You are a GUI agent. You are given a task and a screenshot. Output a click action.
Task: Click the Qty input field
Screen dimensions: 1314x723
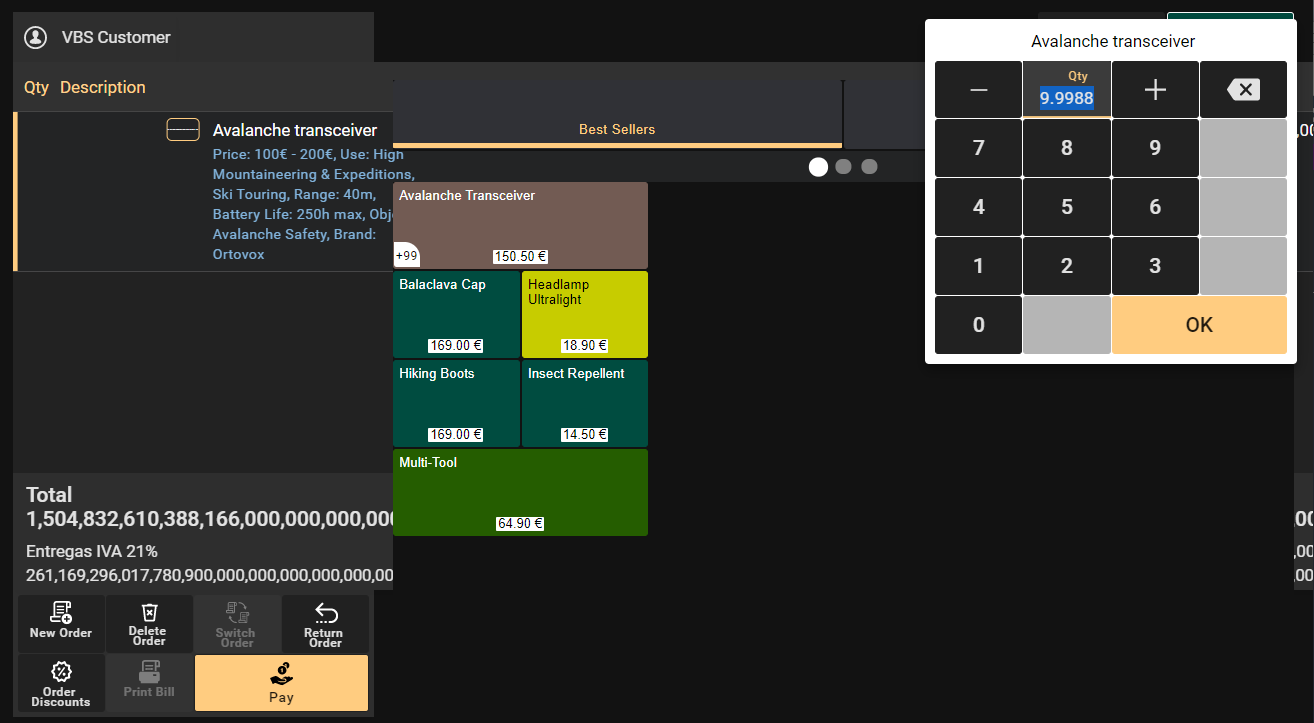1066,98
